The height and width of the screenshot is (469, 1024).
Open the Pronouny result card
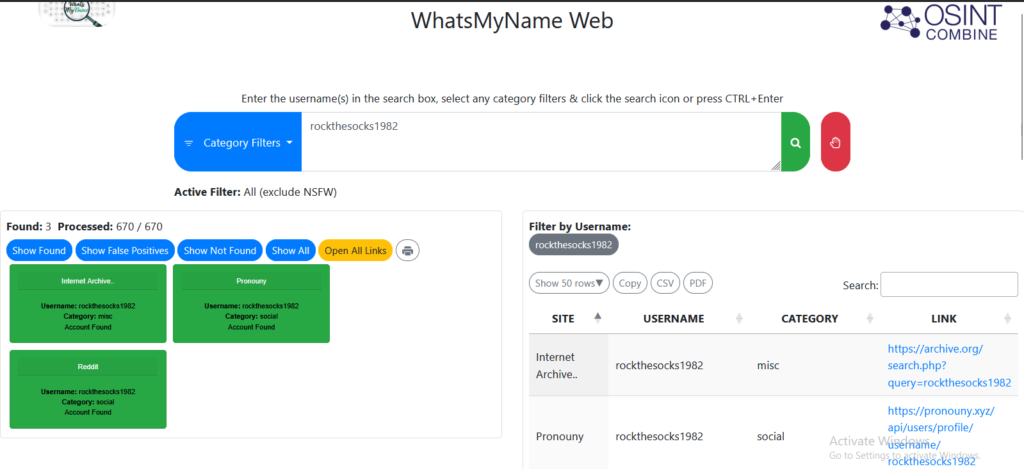[251, 303]
